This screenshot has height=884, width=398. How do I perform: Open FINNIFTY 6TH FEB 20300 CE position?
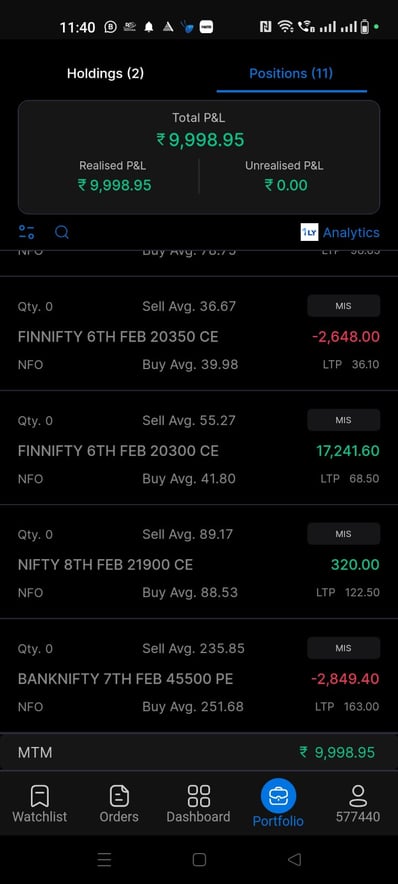[199, 448]
